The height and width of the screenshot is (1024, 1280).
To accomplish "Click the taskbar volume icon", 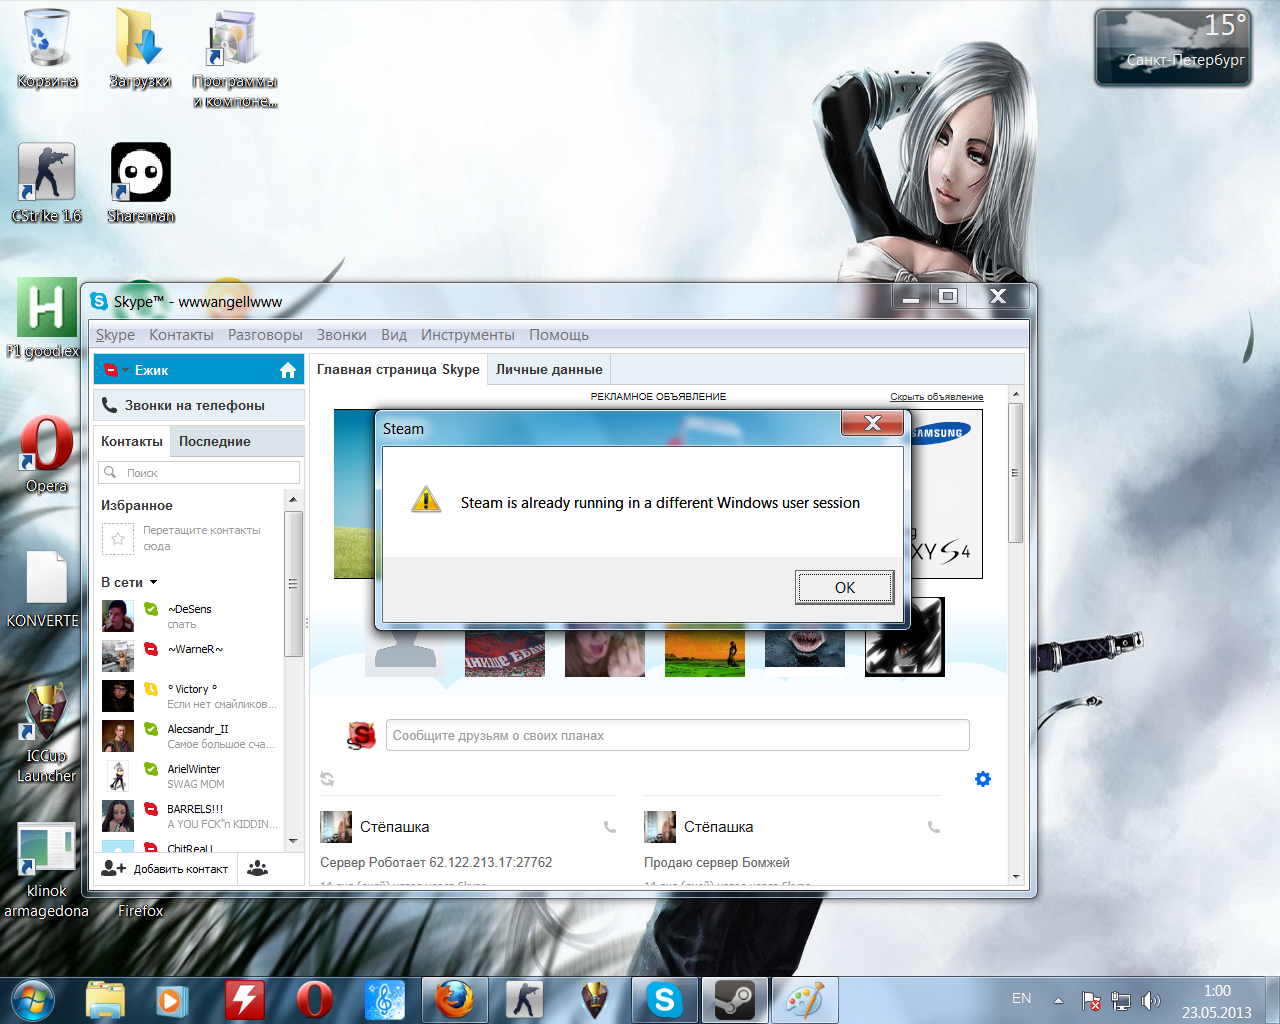I will [1151, 1000].
